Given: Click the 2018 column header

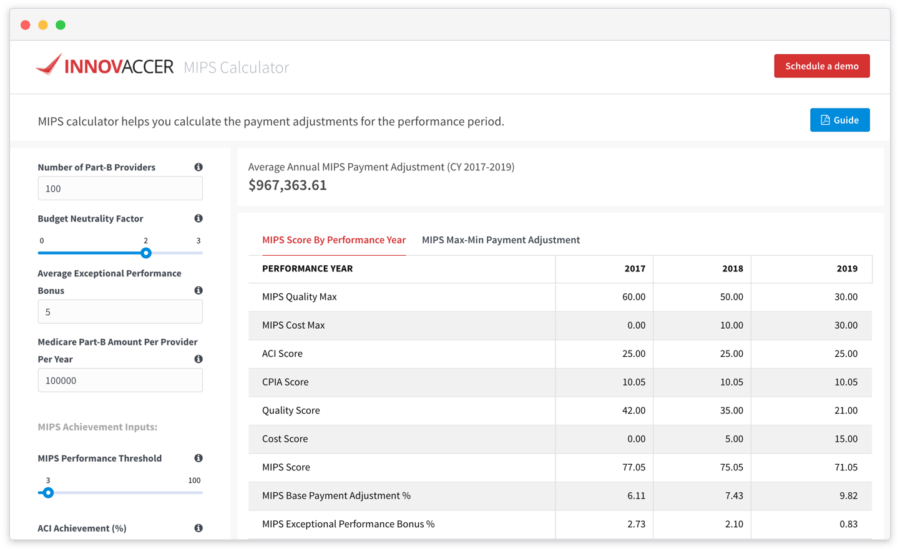Looking at the screenshot, I should 732,269.
